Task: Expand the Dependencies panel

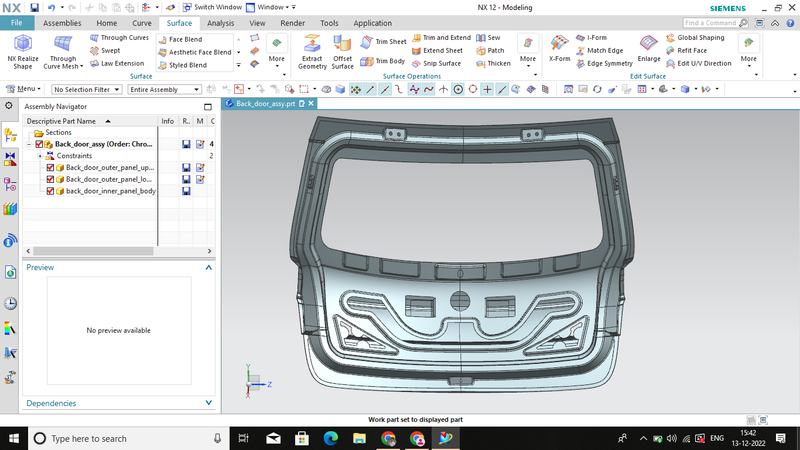Action: [209, 403]
